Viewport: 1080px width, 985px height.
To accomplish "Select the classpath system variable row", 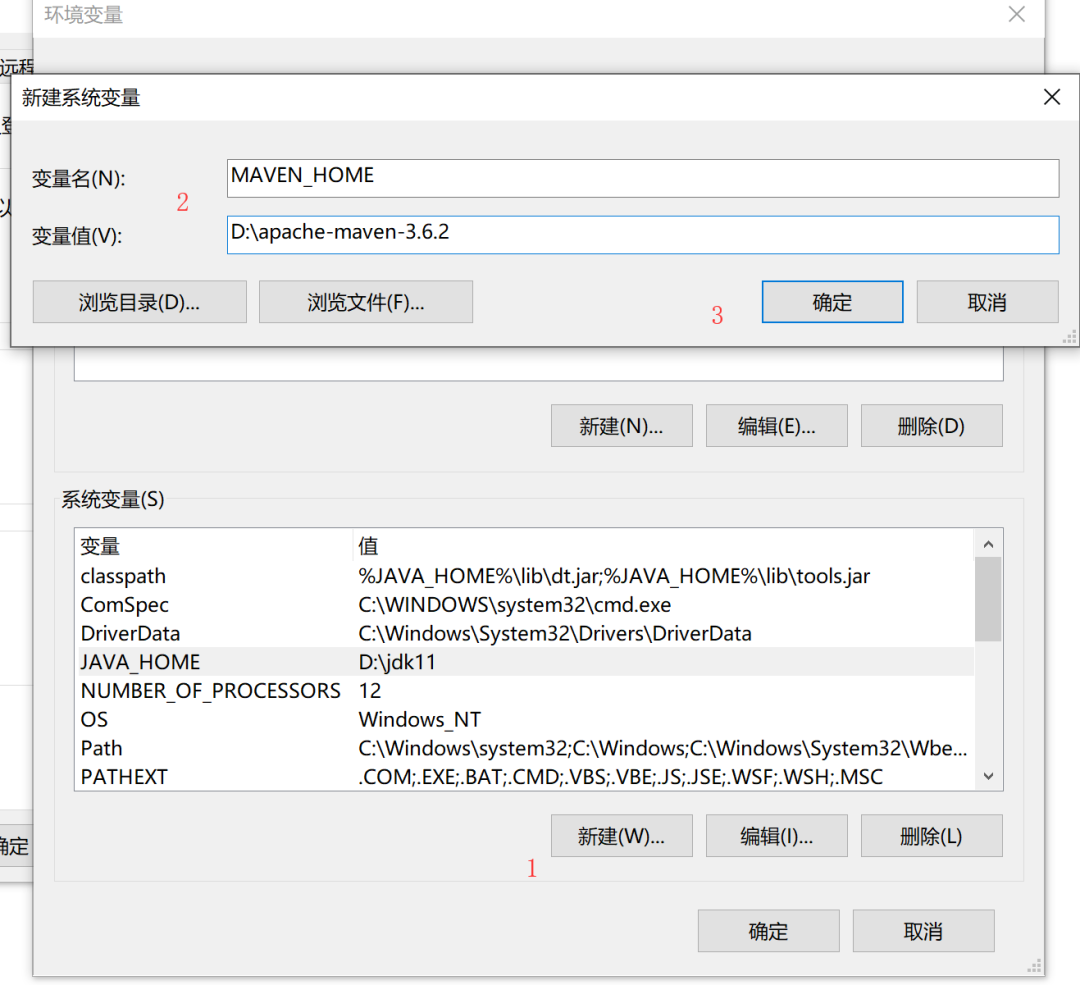I will pos(525,576).
